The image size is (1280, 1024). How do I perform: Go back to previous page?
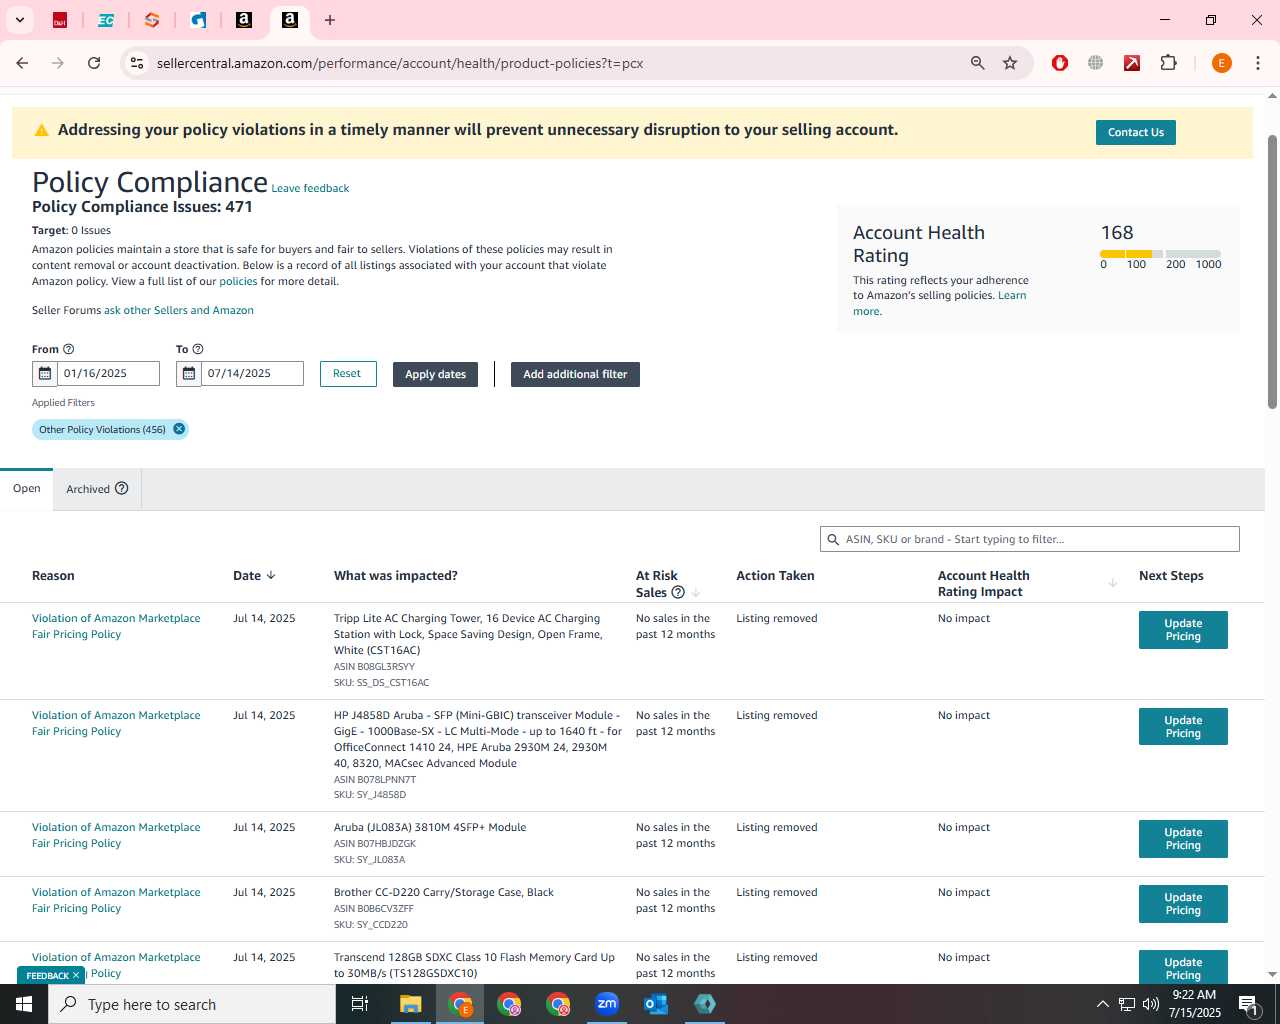(x=22, y=63)
